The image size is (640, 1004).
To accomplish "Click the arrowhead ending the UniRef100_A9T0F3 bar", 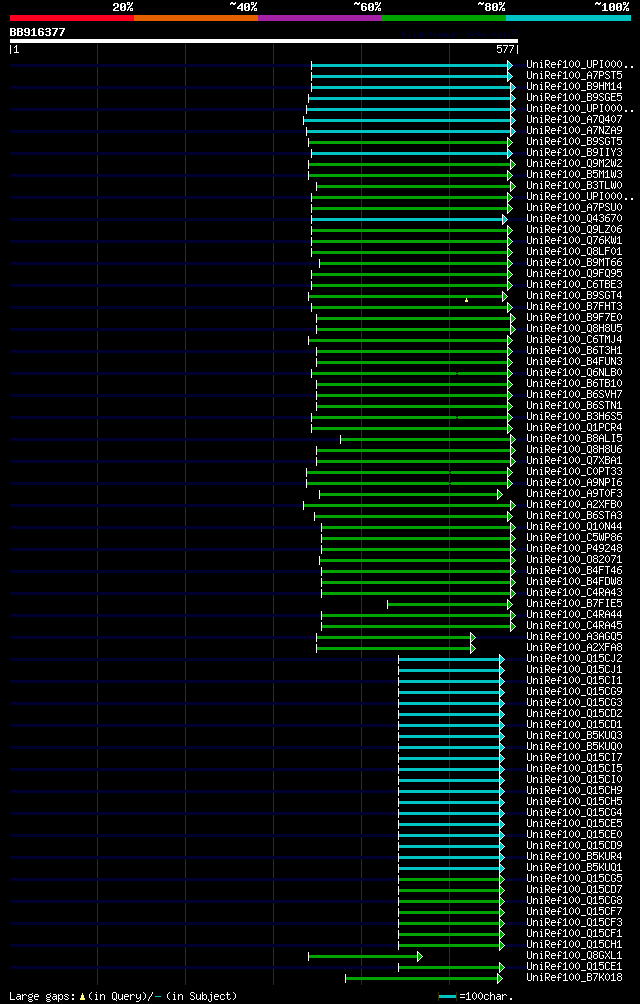I will [500, 494].
